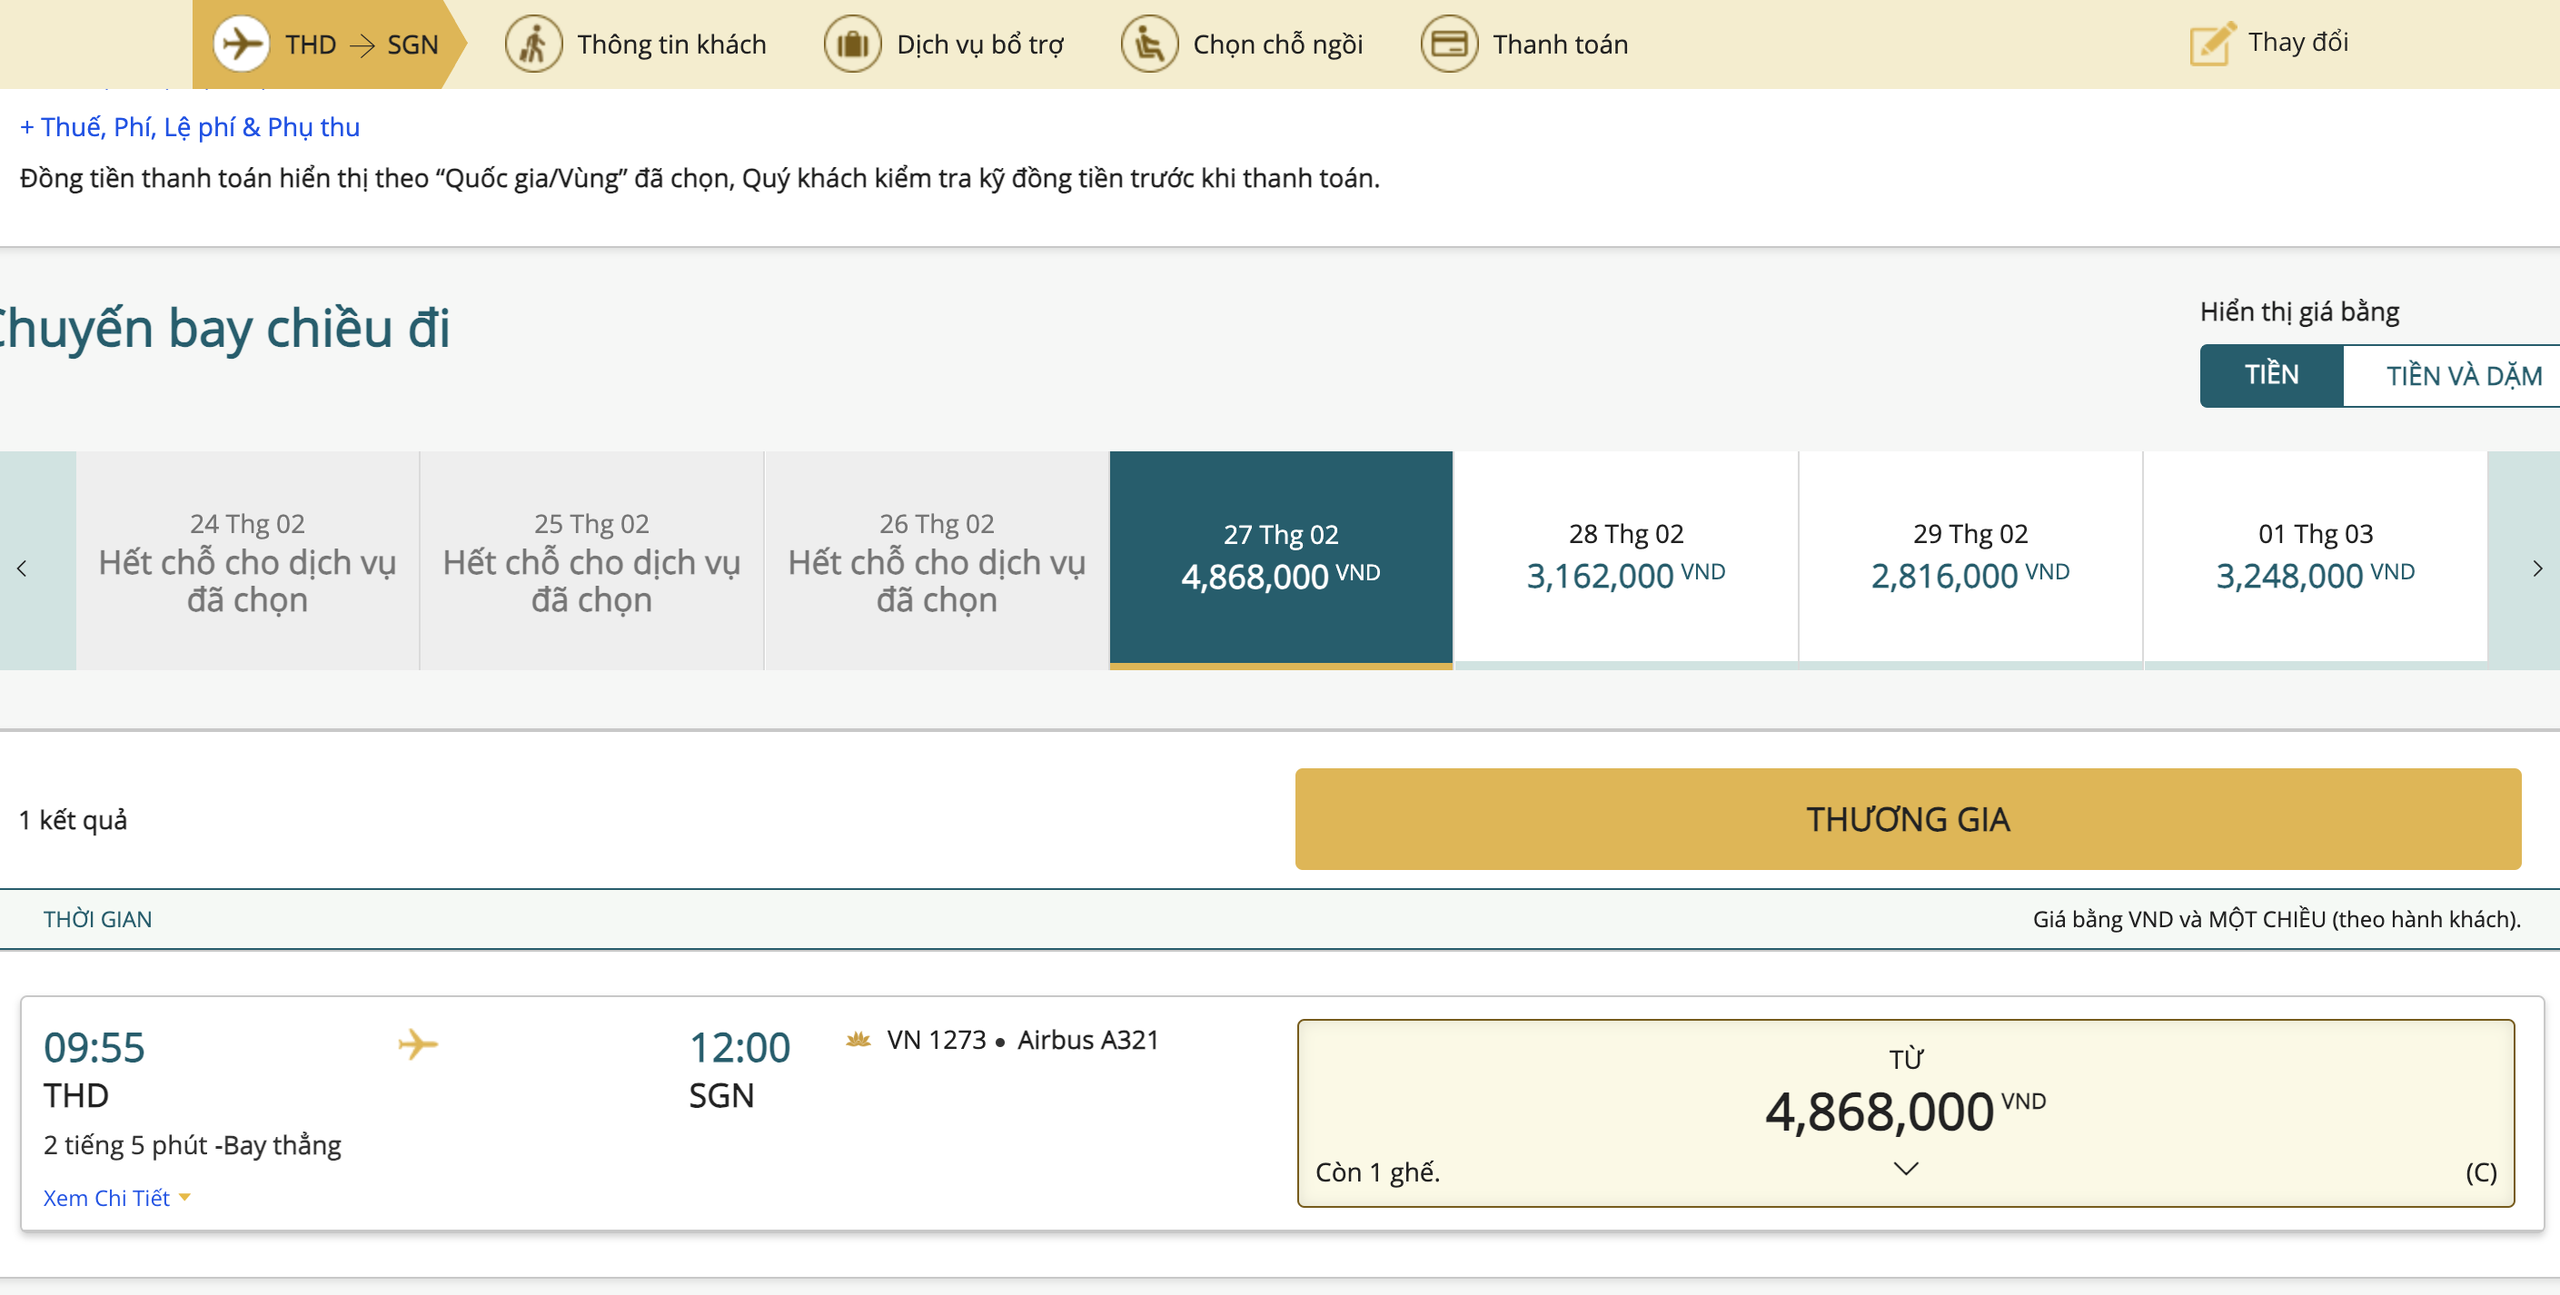Click departure time 09:55
Viewport: 2560px width, 1295px height.
[x=94, y=1047]
